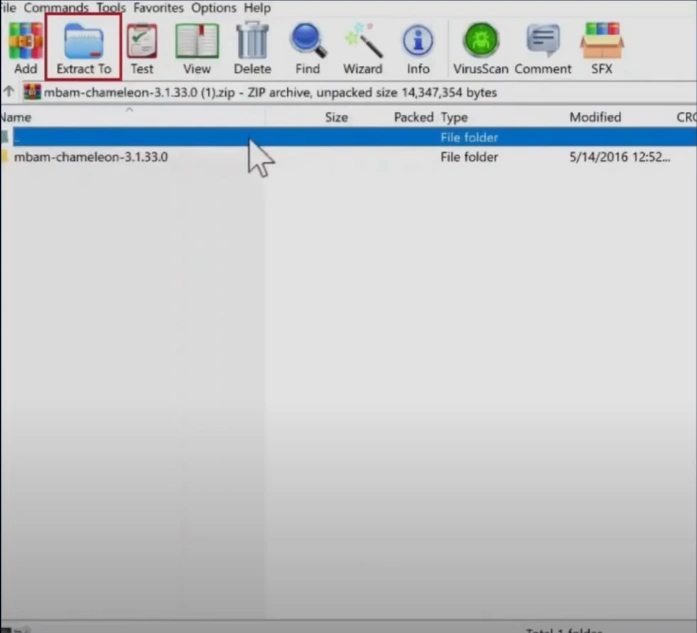Screen dimensions: 697x633
Task: Click the parent folder icon in selected row
Action: pos(4,137)
